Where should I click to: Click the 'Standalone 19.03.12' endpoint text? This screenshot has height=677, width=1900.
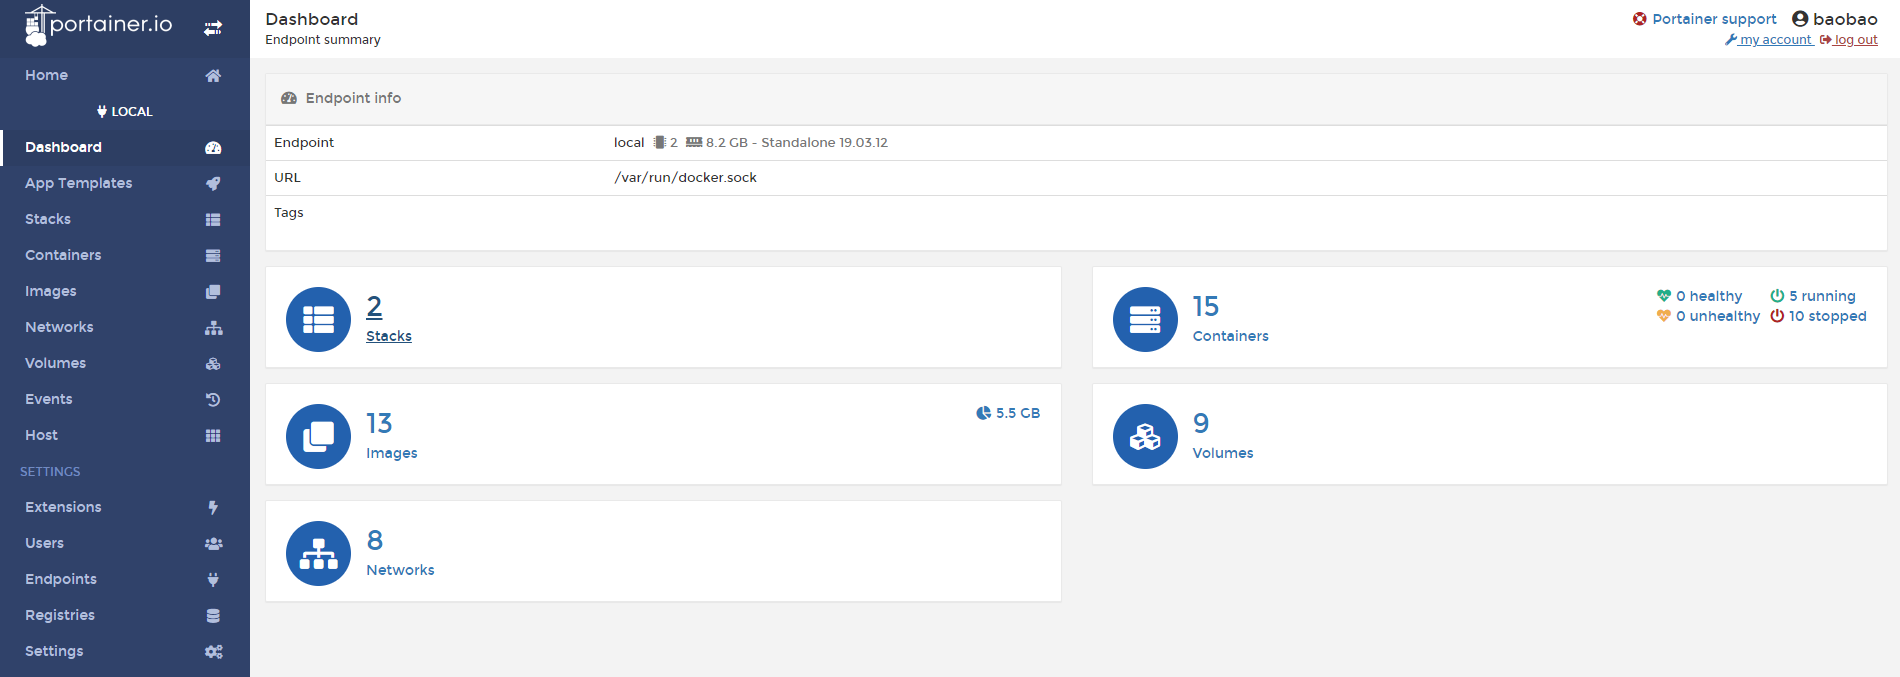824,143
